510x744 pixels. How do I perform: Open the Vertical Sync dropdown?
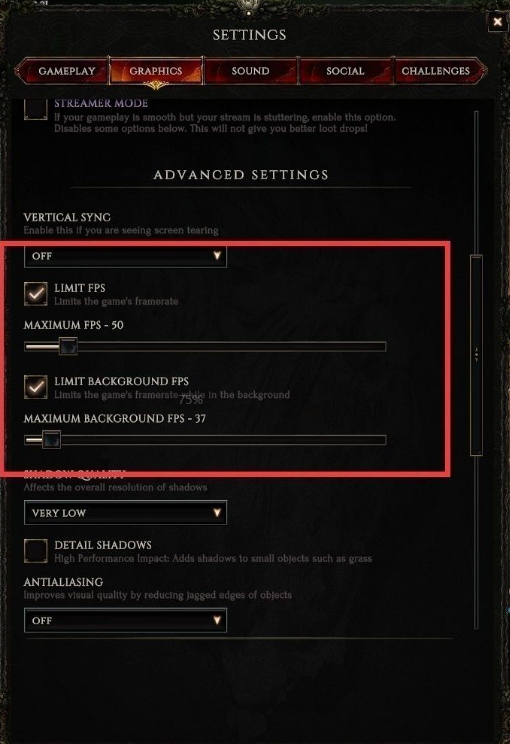[x=125, y=256]
